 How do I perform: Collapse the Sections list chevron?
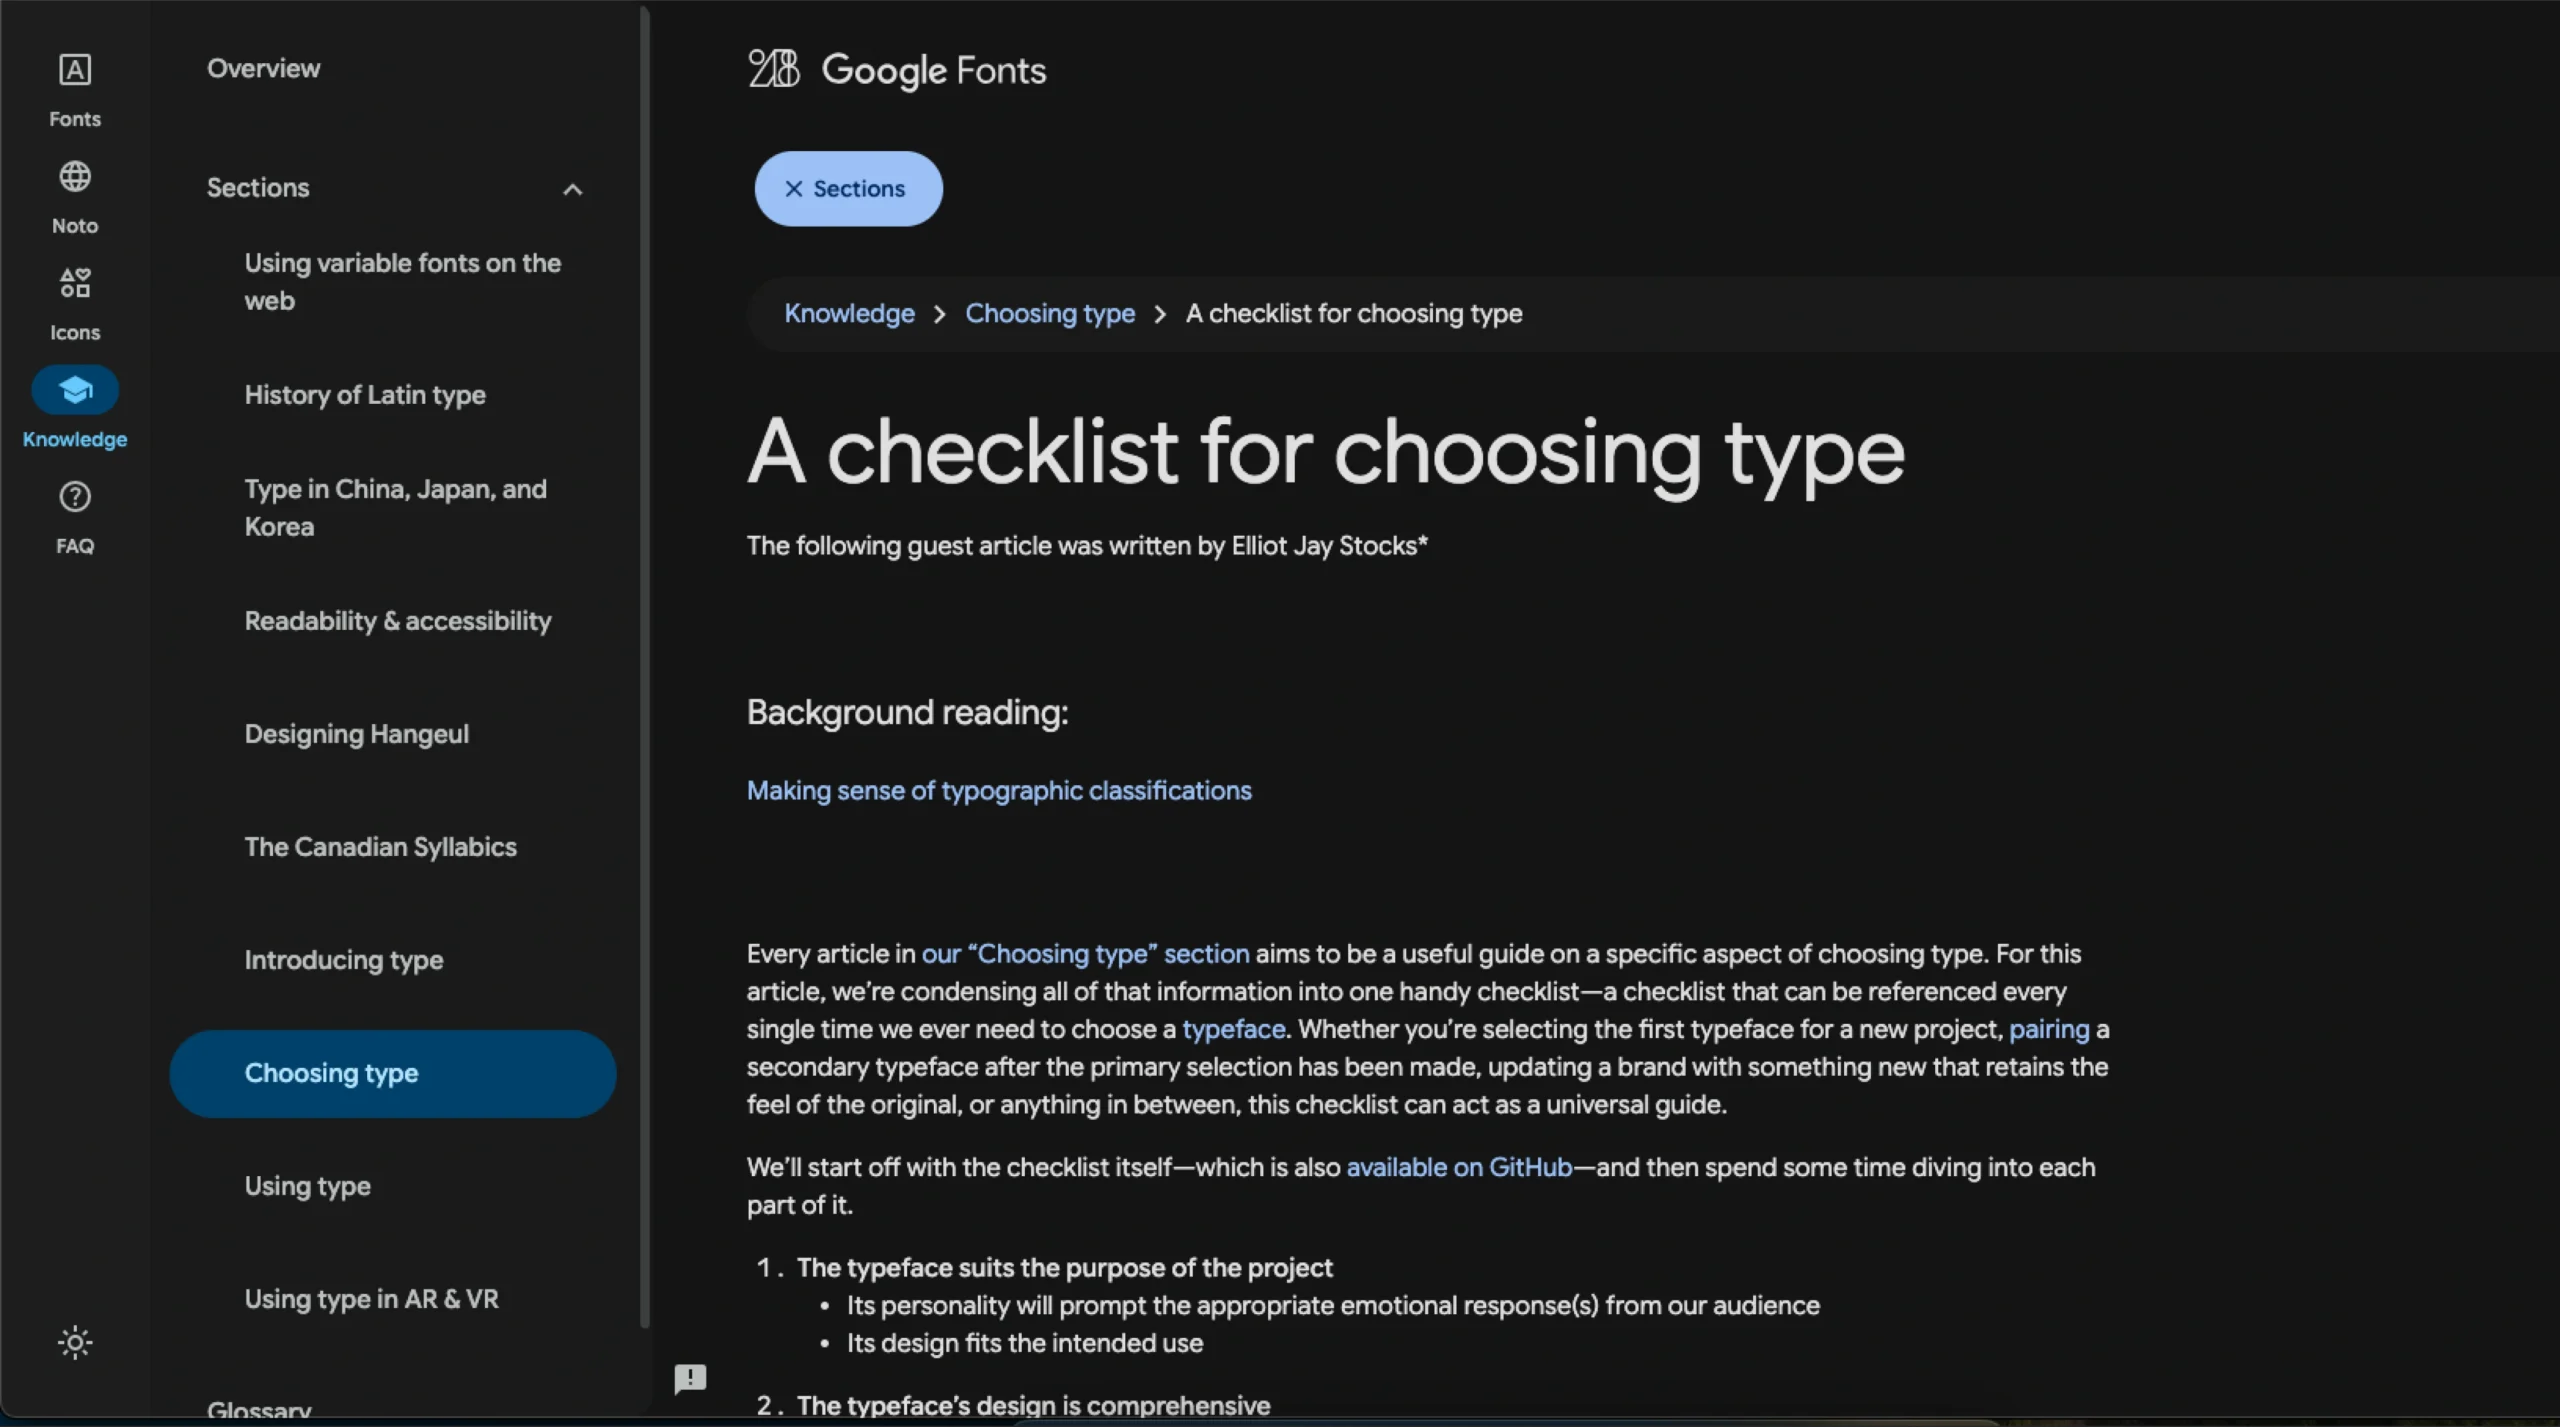573,189
